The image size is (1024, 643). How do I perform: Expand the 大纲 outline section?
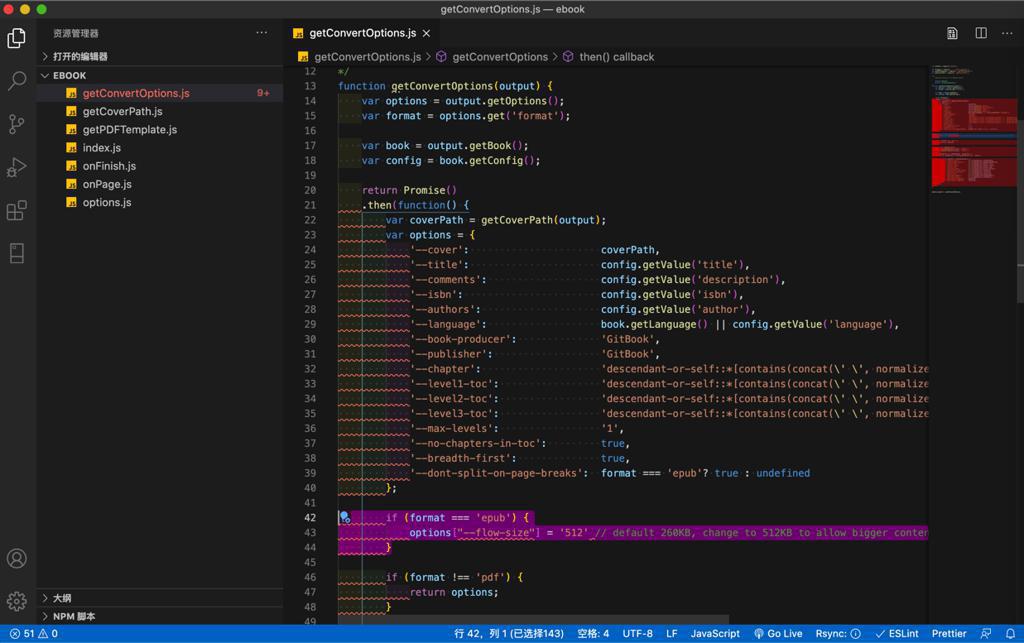(x=61, y=598)
